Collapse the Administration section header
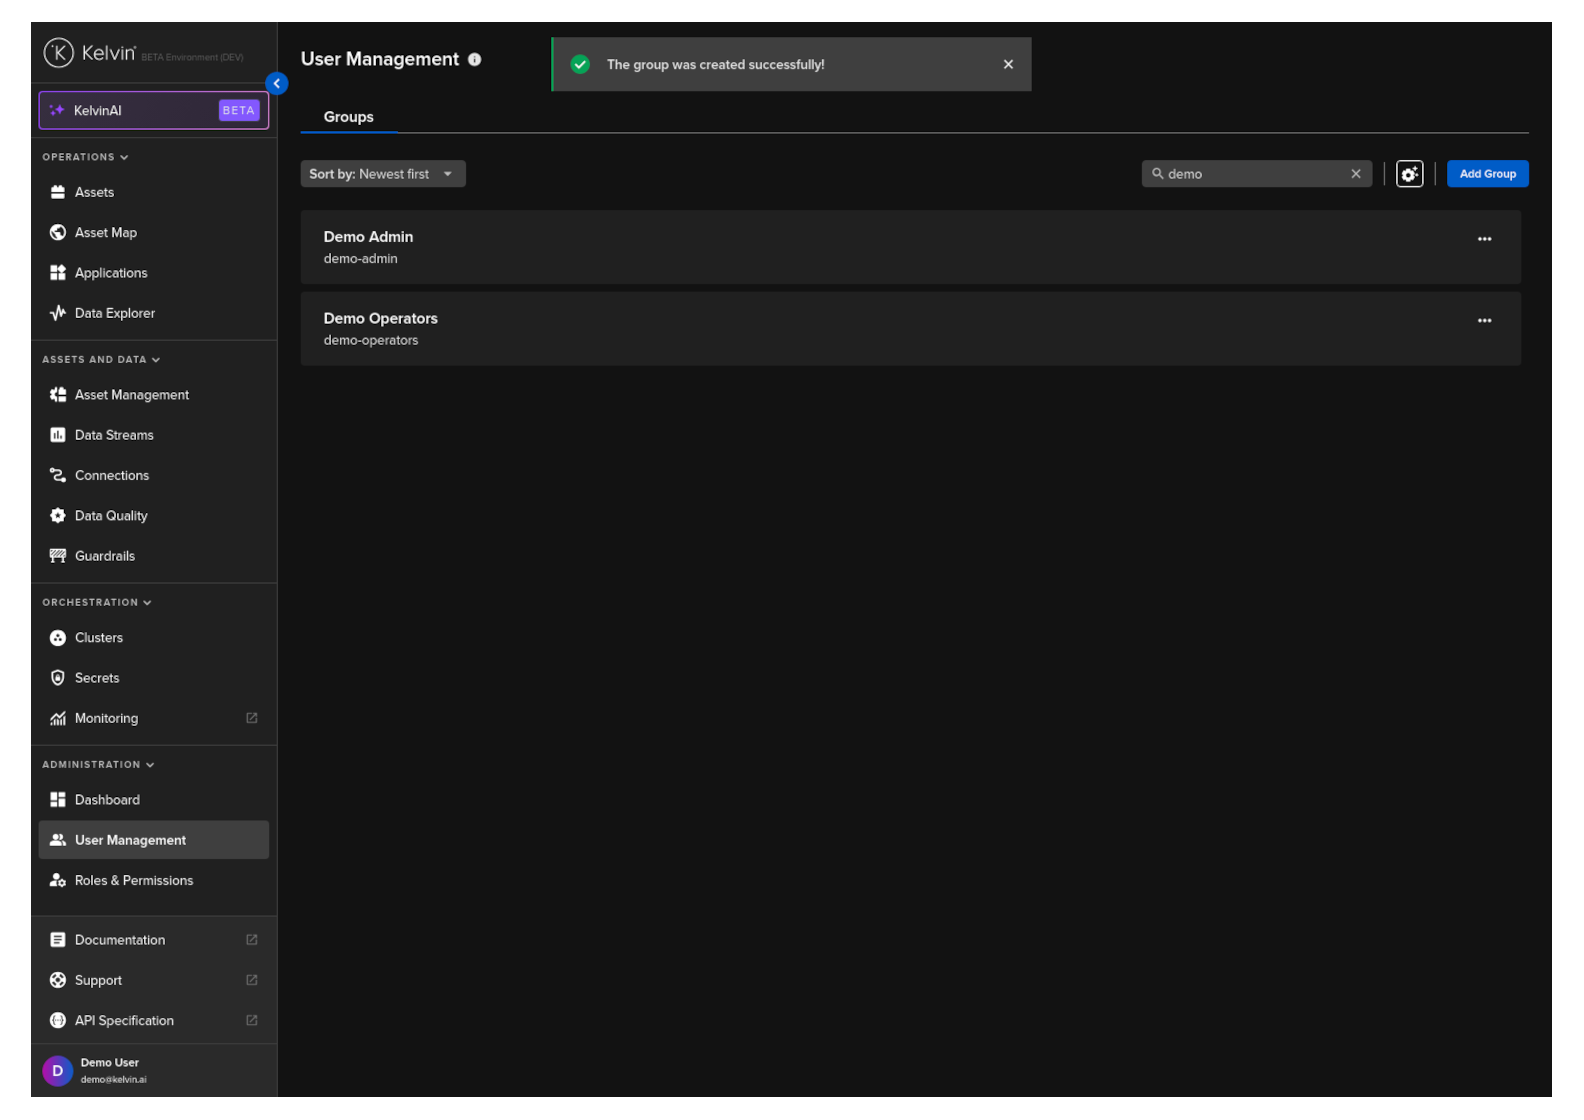The height and width of the screenshot is (1120, 1584). click(98, 765)
